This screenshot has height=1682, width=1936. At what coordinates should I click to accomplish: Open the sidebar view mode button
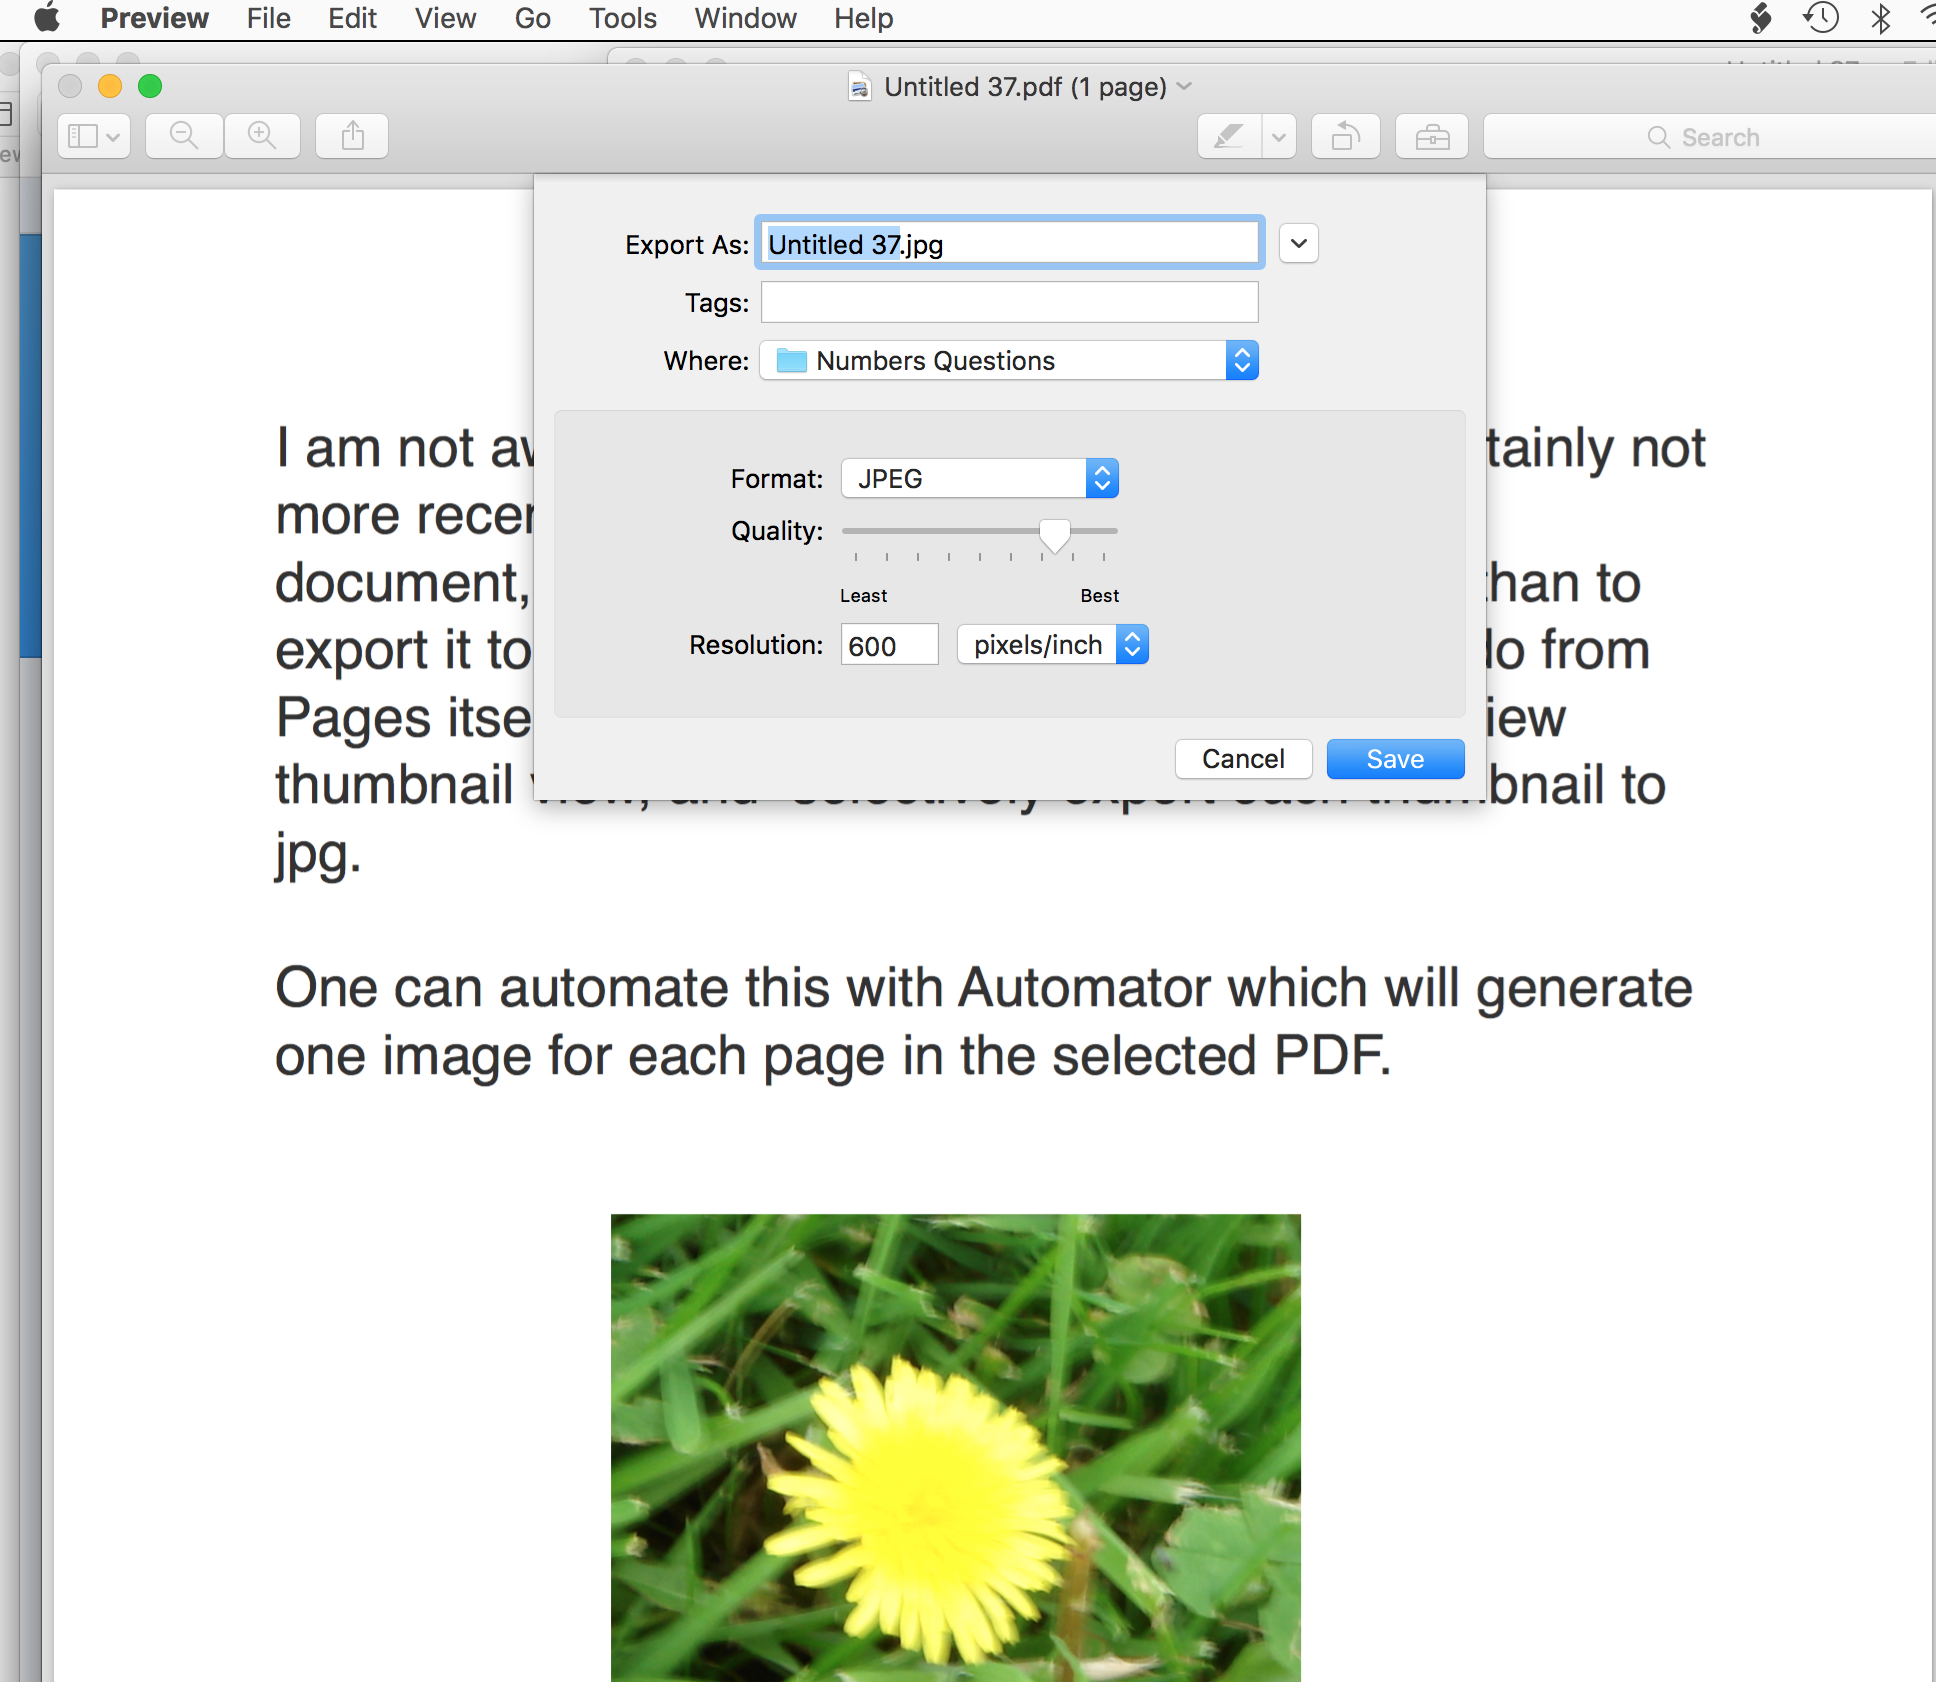click(94, 136)
